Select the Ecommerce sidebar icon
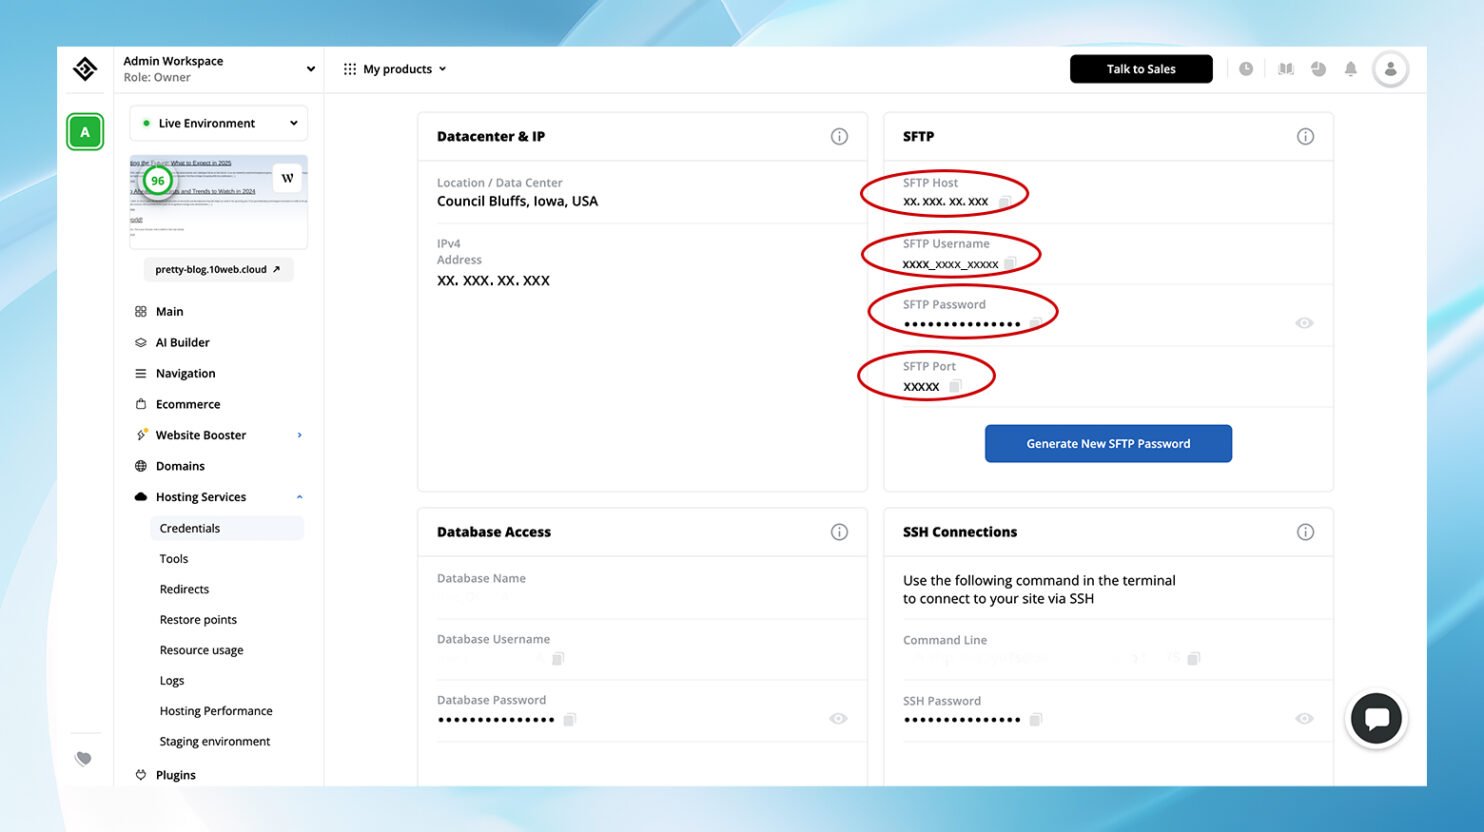Image resolution: width=1484 pixels, height=832 pixels. coord(140,404)
